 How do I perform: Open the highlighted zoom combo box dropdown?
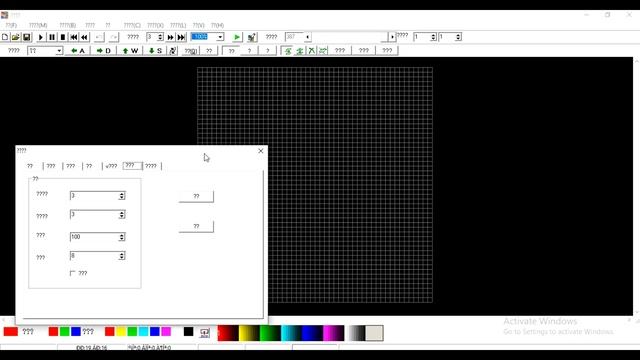(x=220, y=37)
